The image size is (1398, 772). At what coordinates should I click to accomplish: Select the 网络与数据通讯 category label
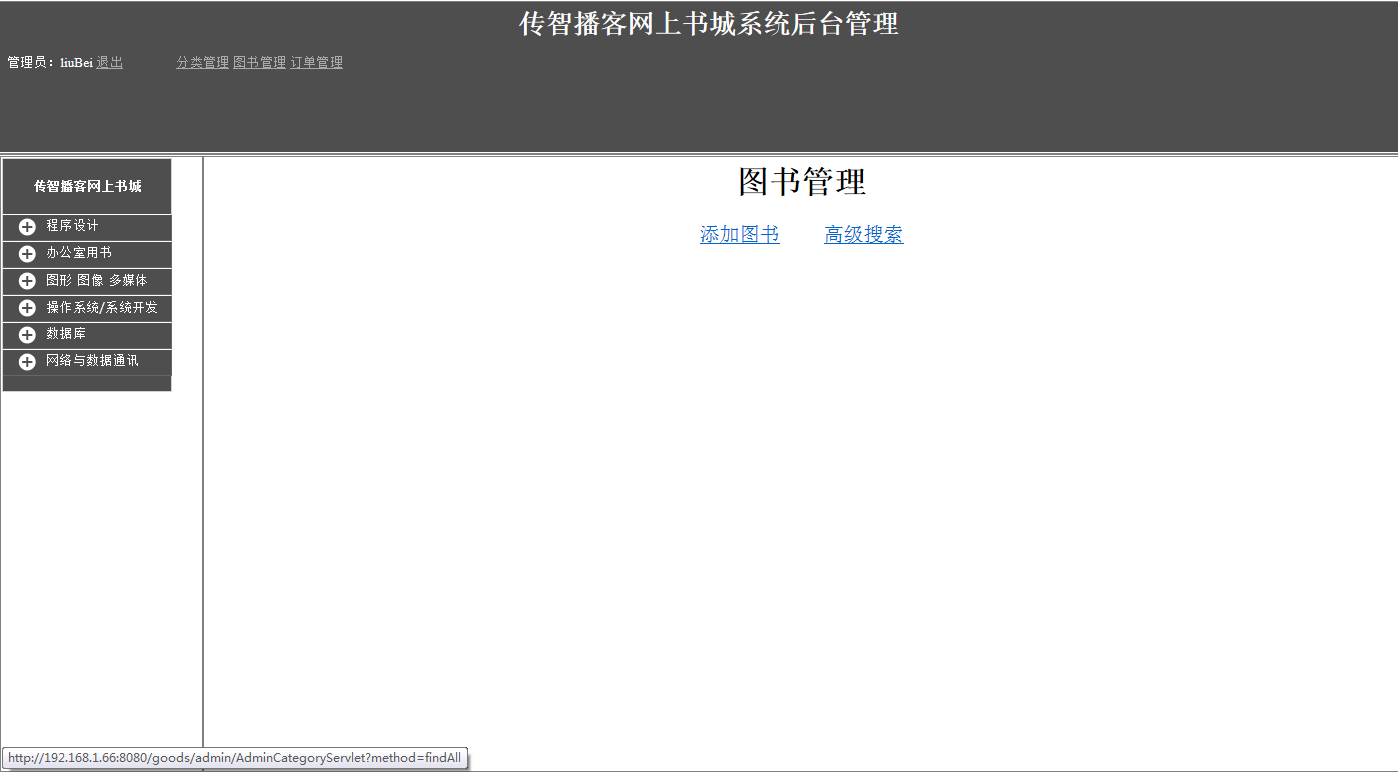(92, 361)
